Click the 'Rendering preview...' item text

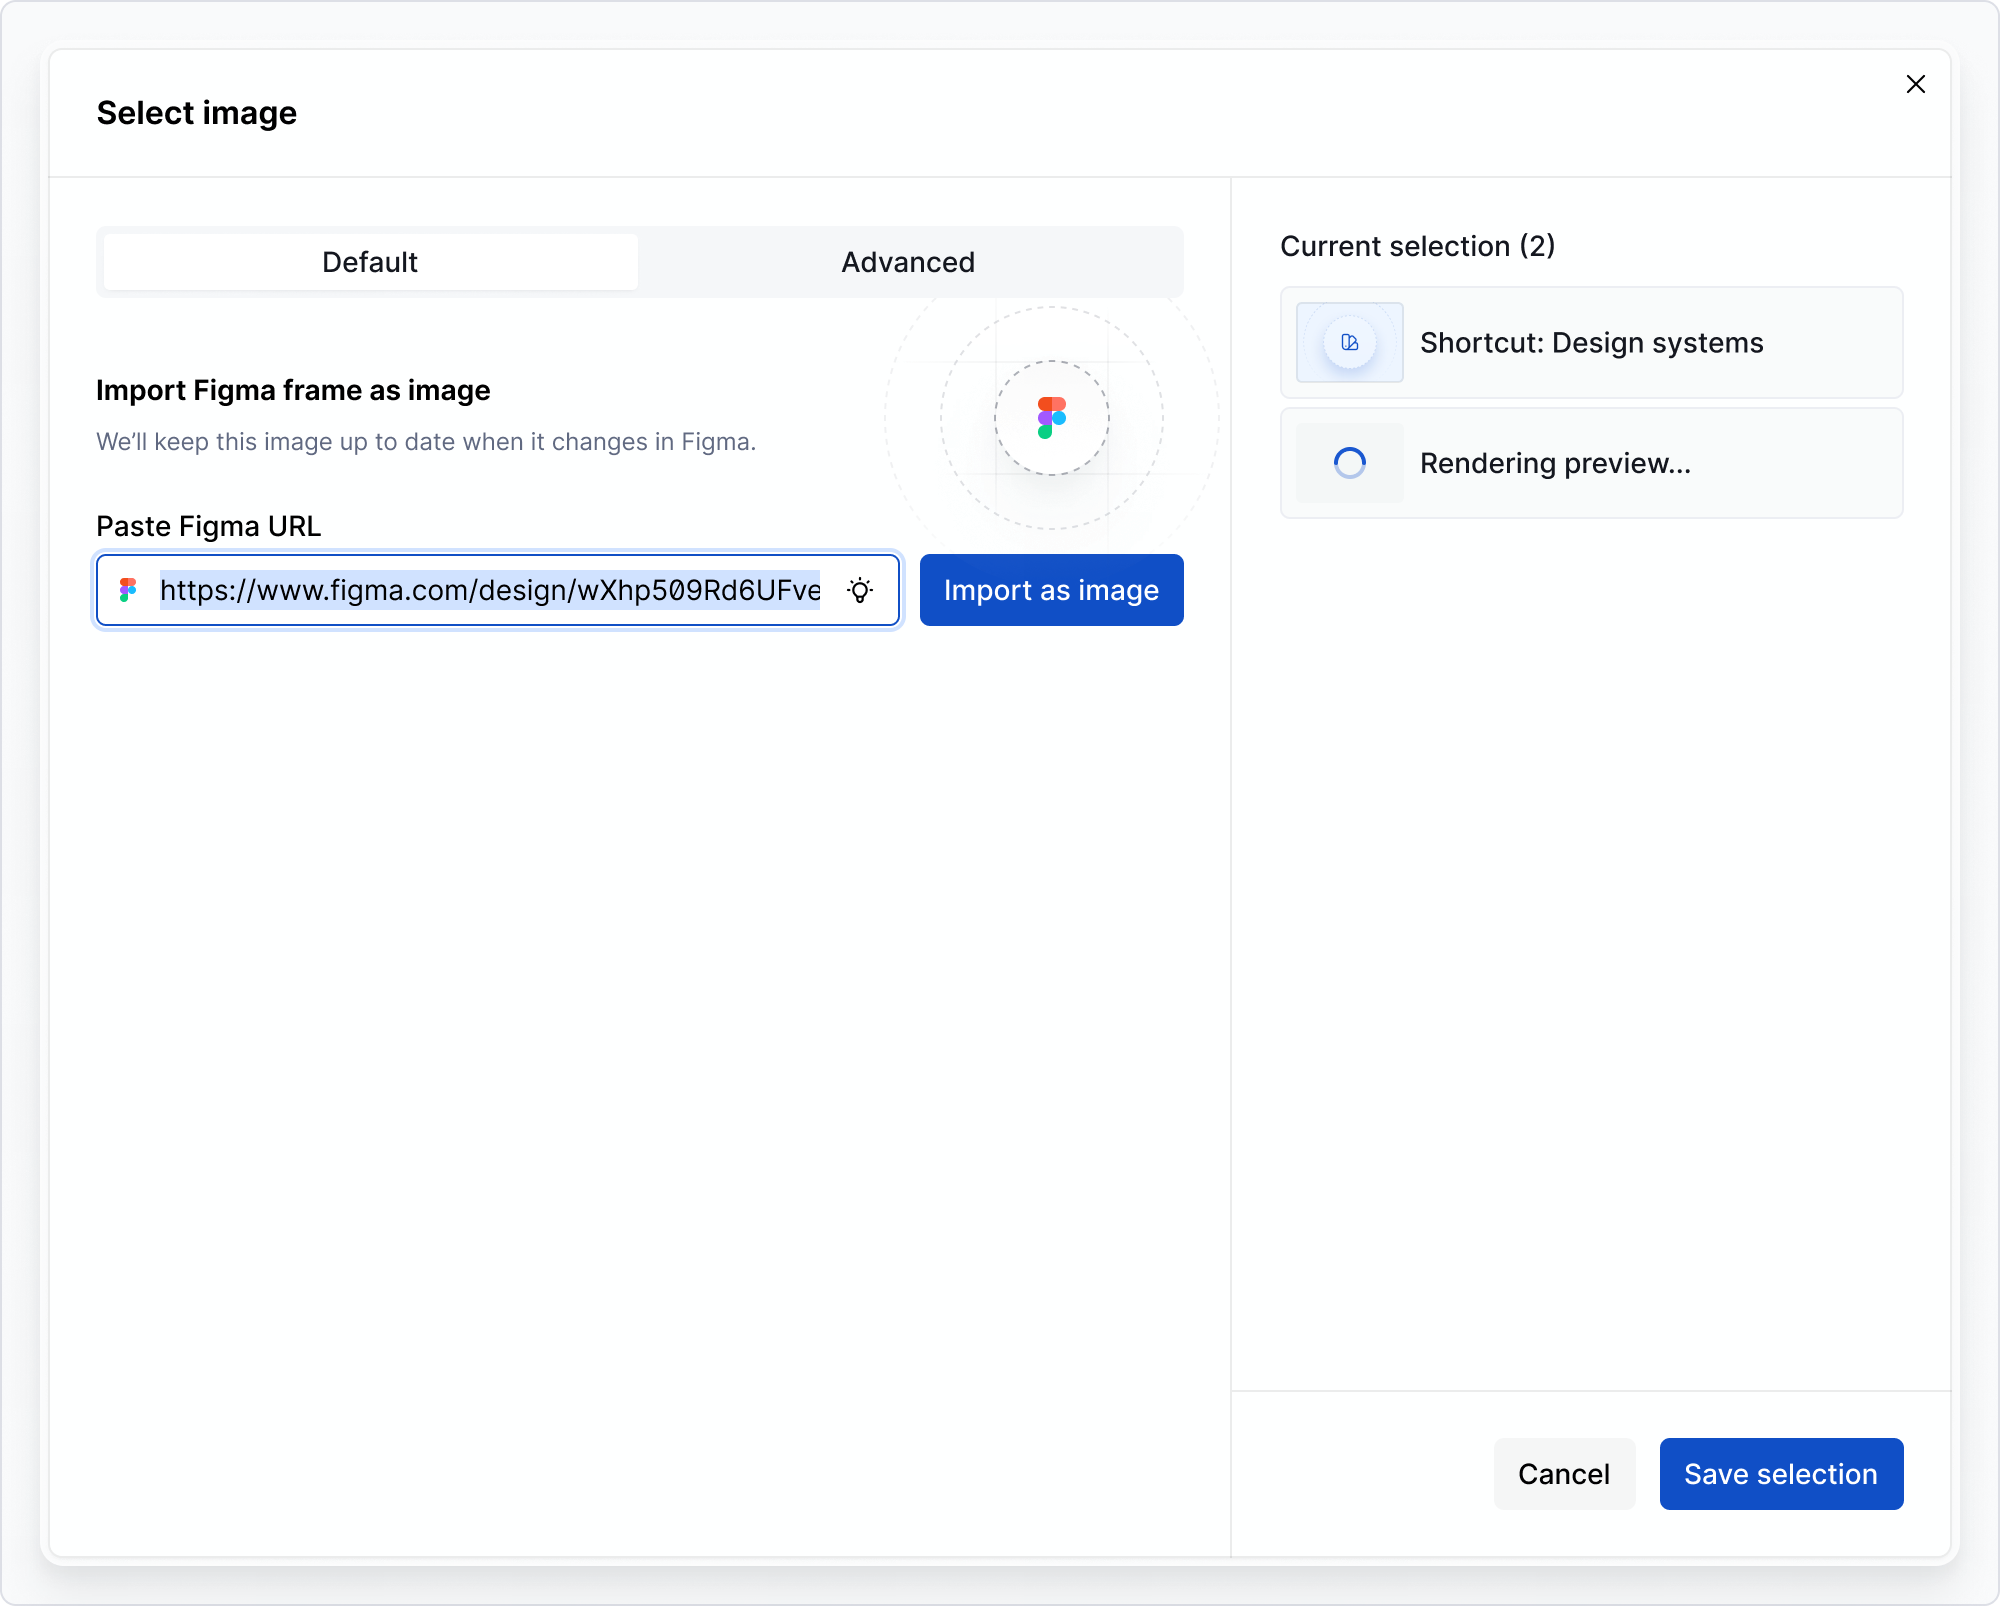[1555, 463]
